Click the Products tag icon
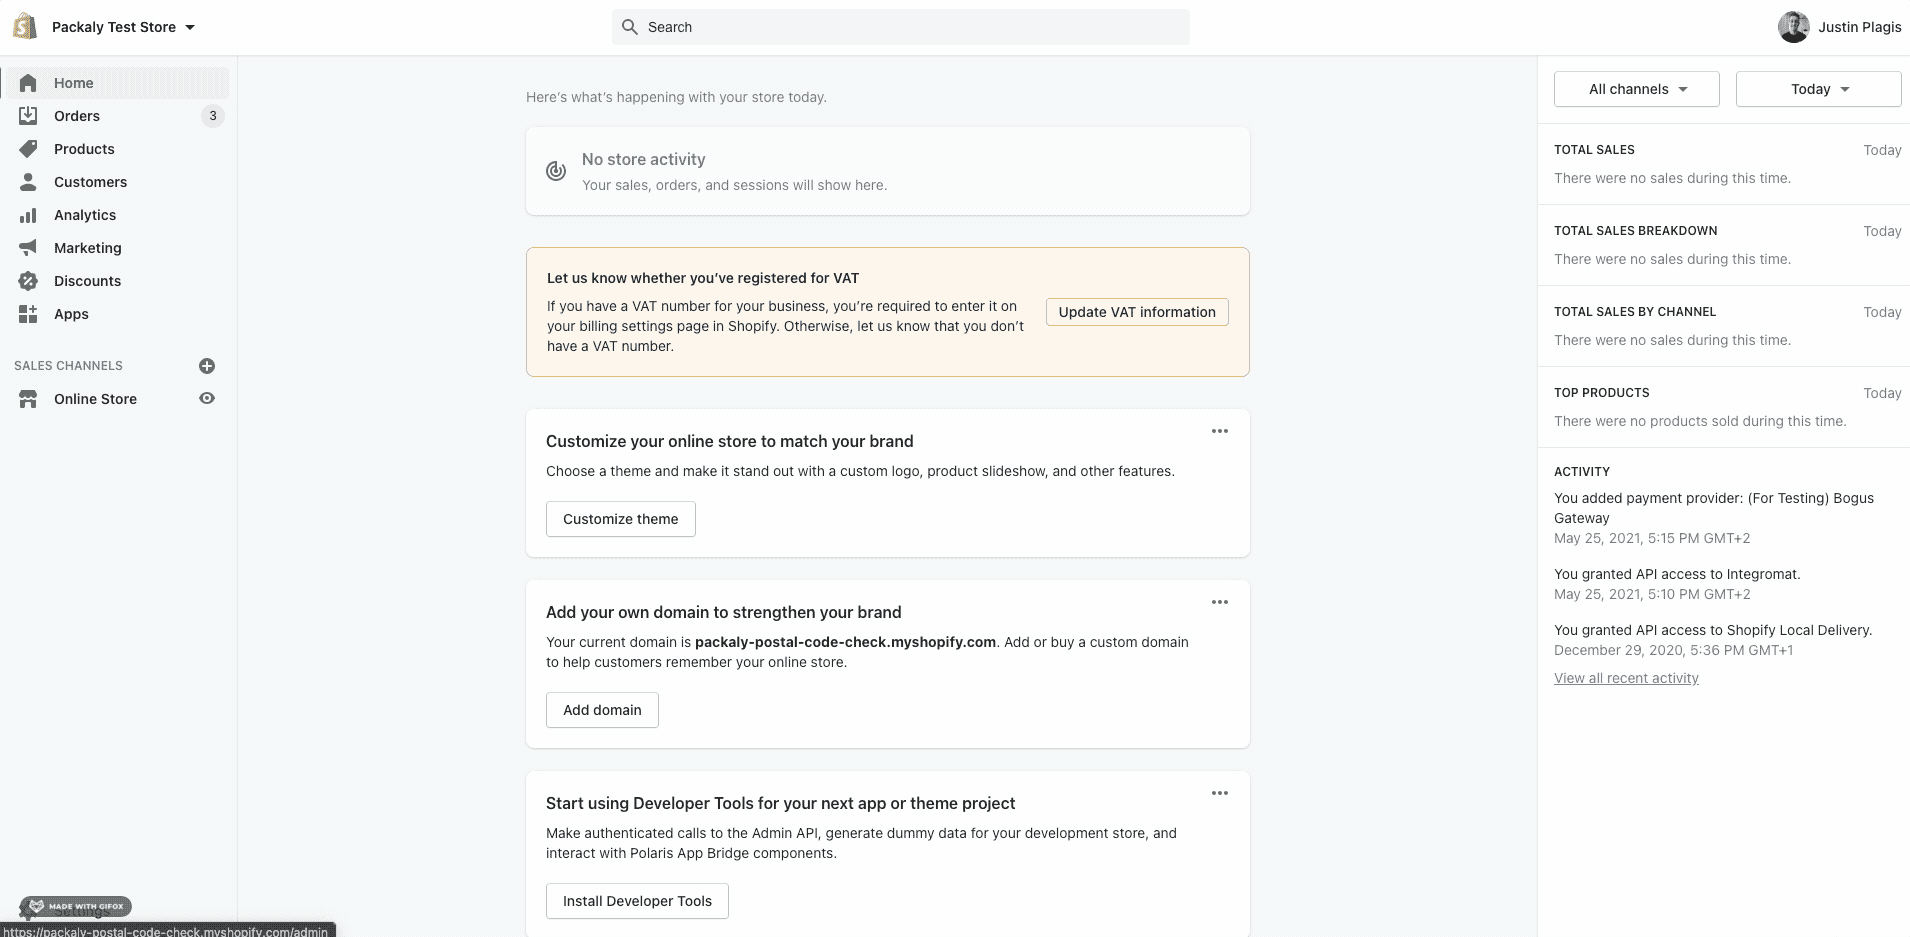 coord(28,149)
